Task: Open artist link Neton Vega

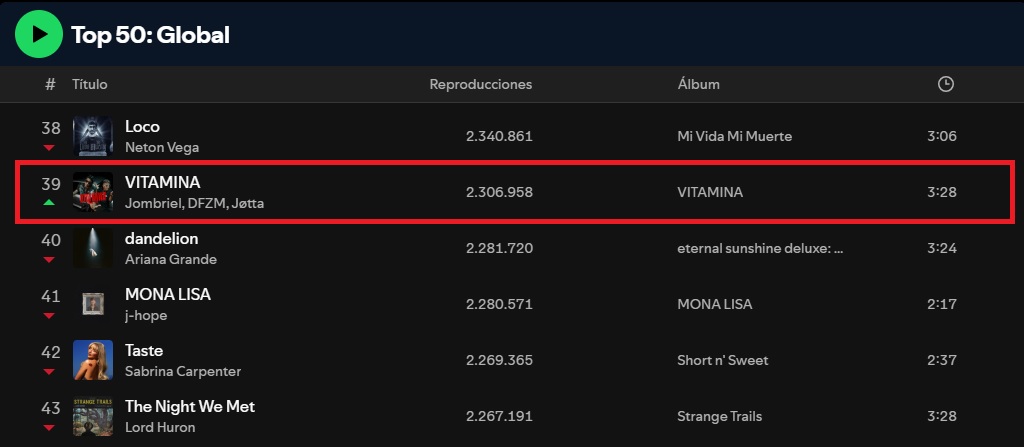Action: [162, 148]
